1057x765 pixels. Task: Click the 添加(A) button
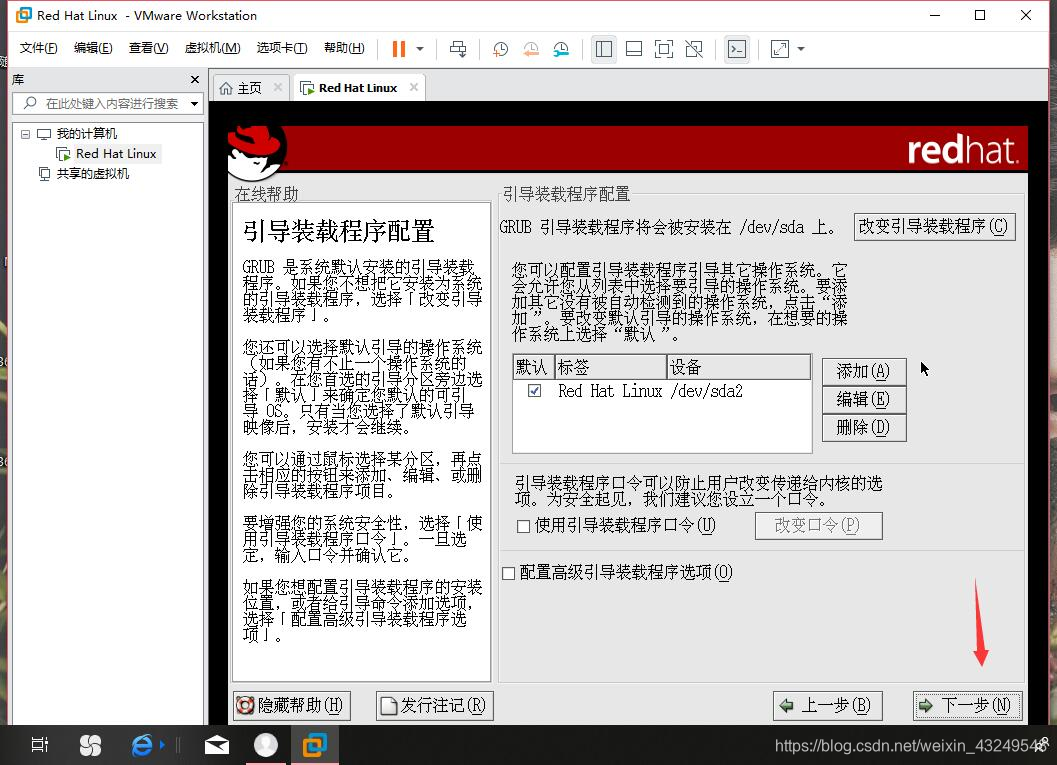[x=864, y=371]
